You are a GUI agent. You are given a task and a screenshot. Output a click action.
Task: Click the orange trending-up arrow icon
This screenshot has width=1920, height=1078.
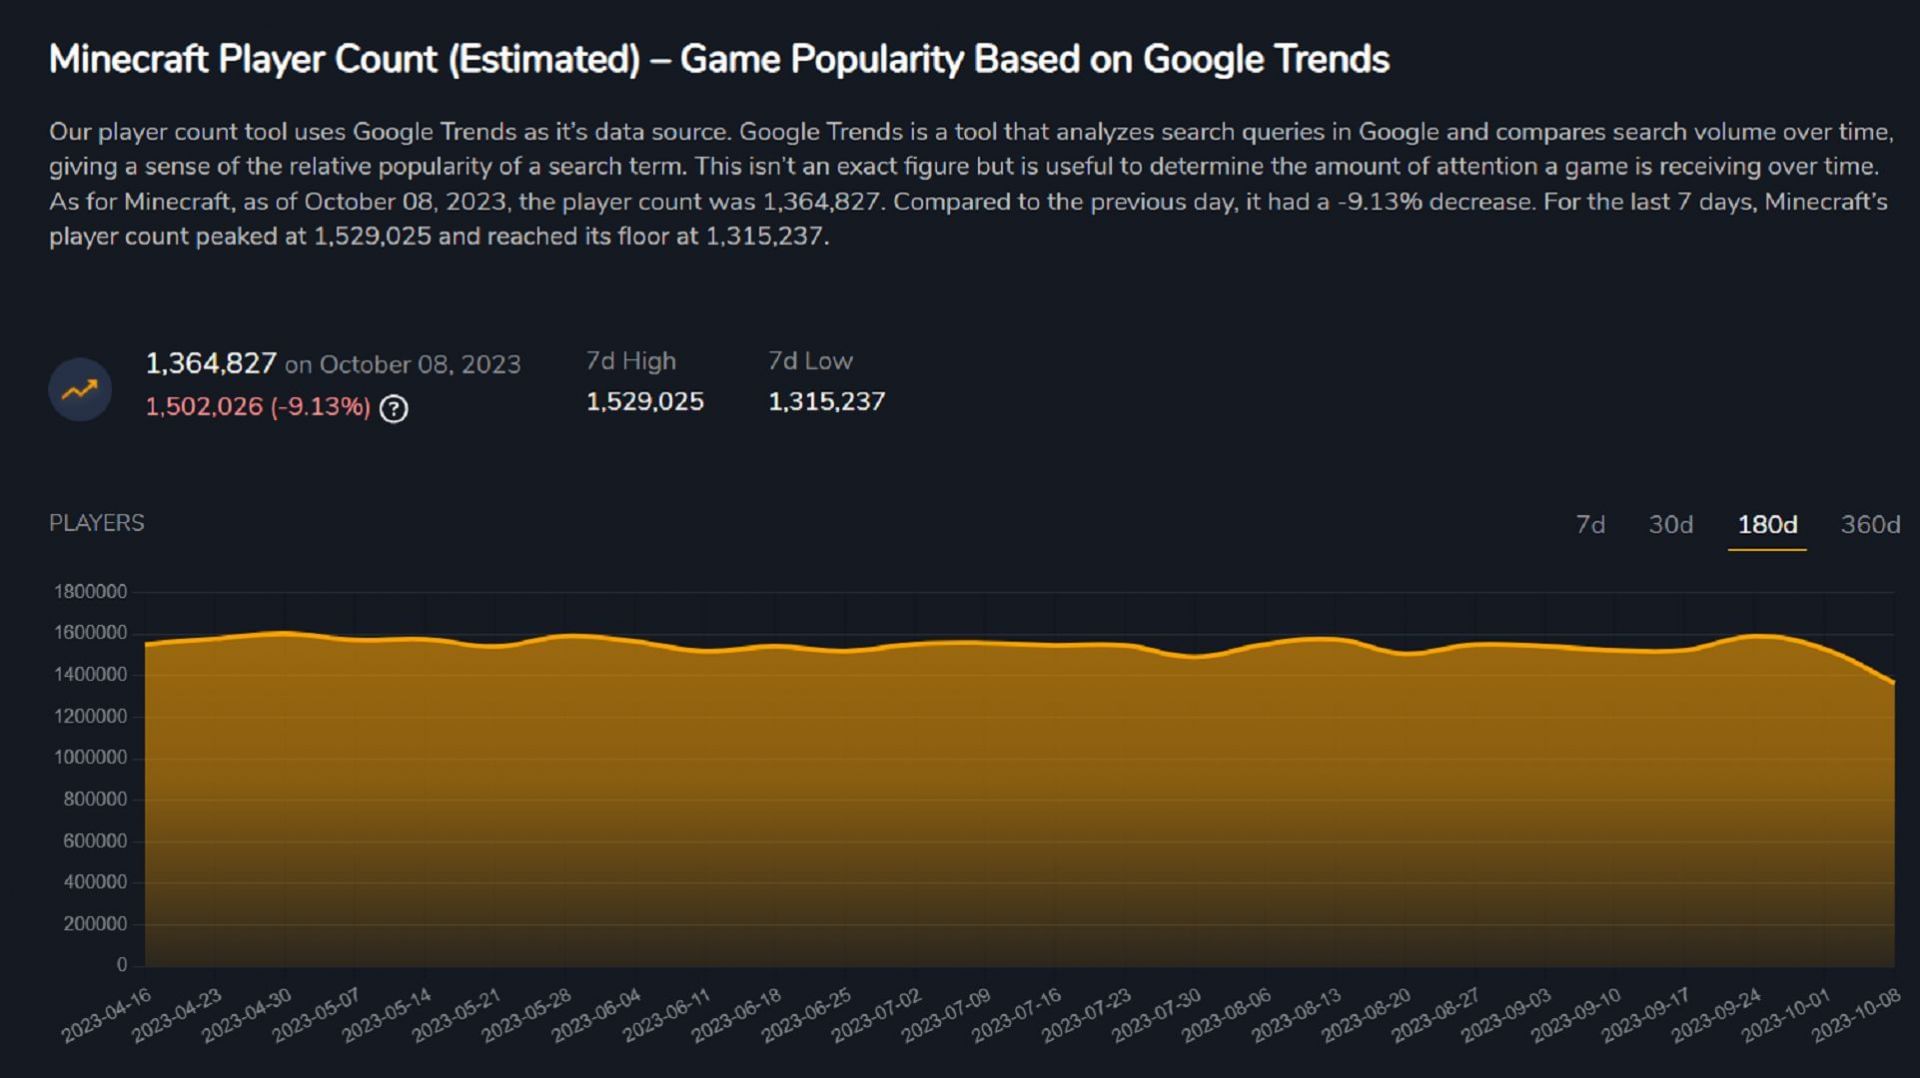coord(80,389)
